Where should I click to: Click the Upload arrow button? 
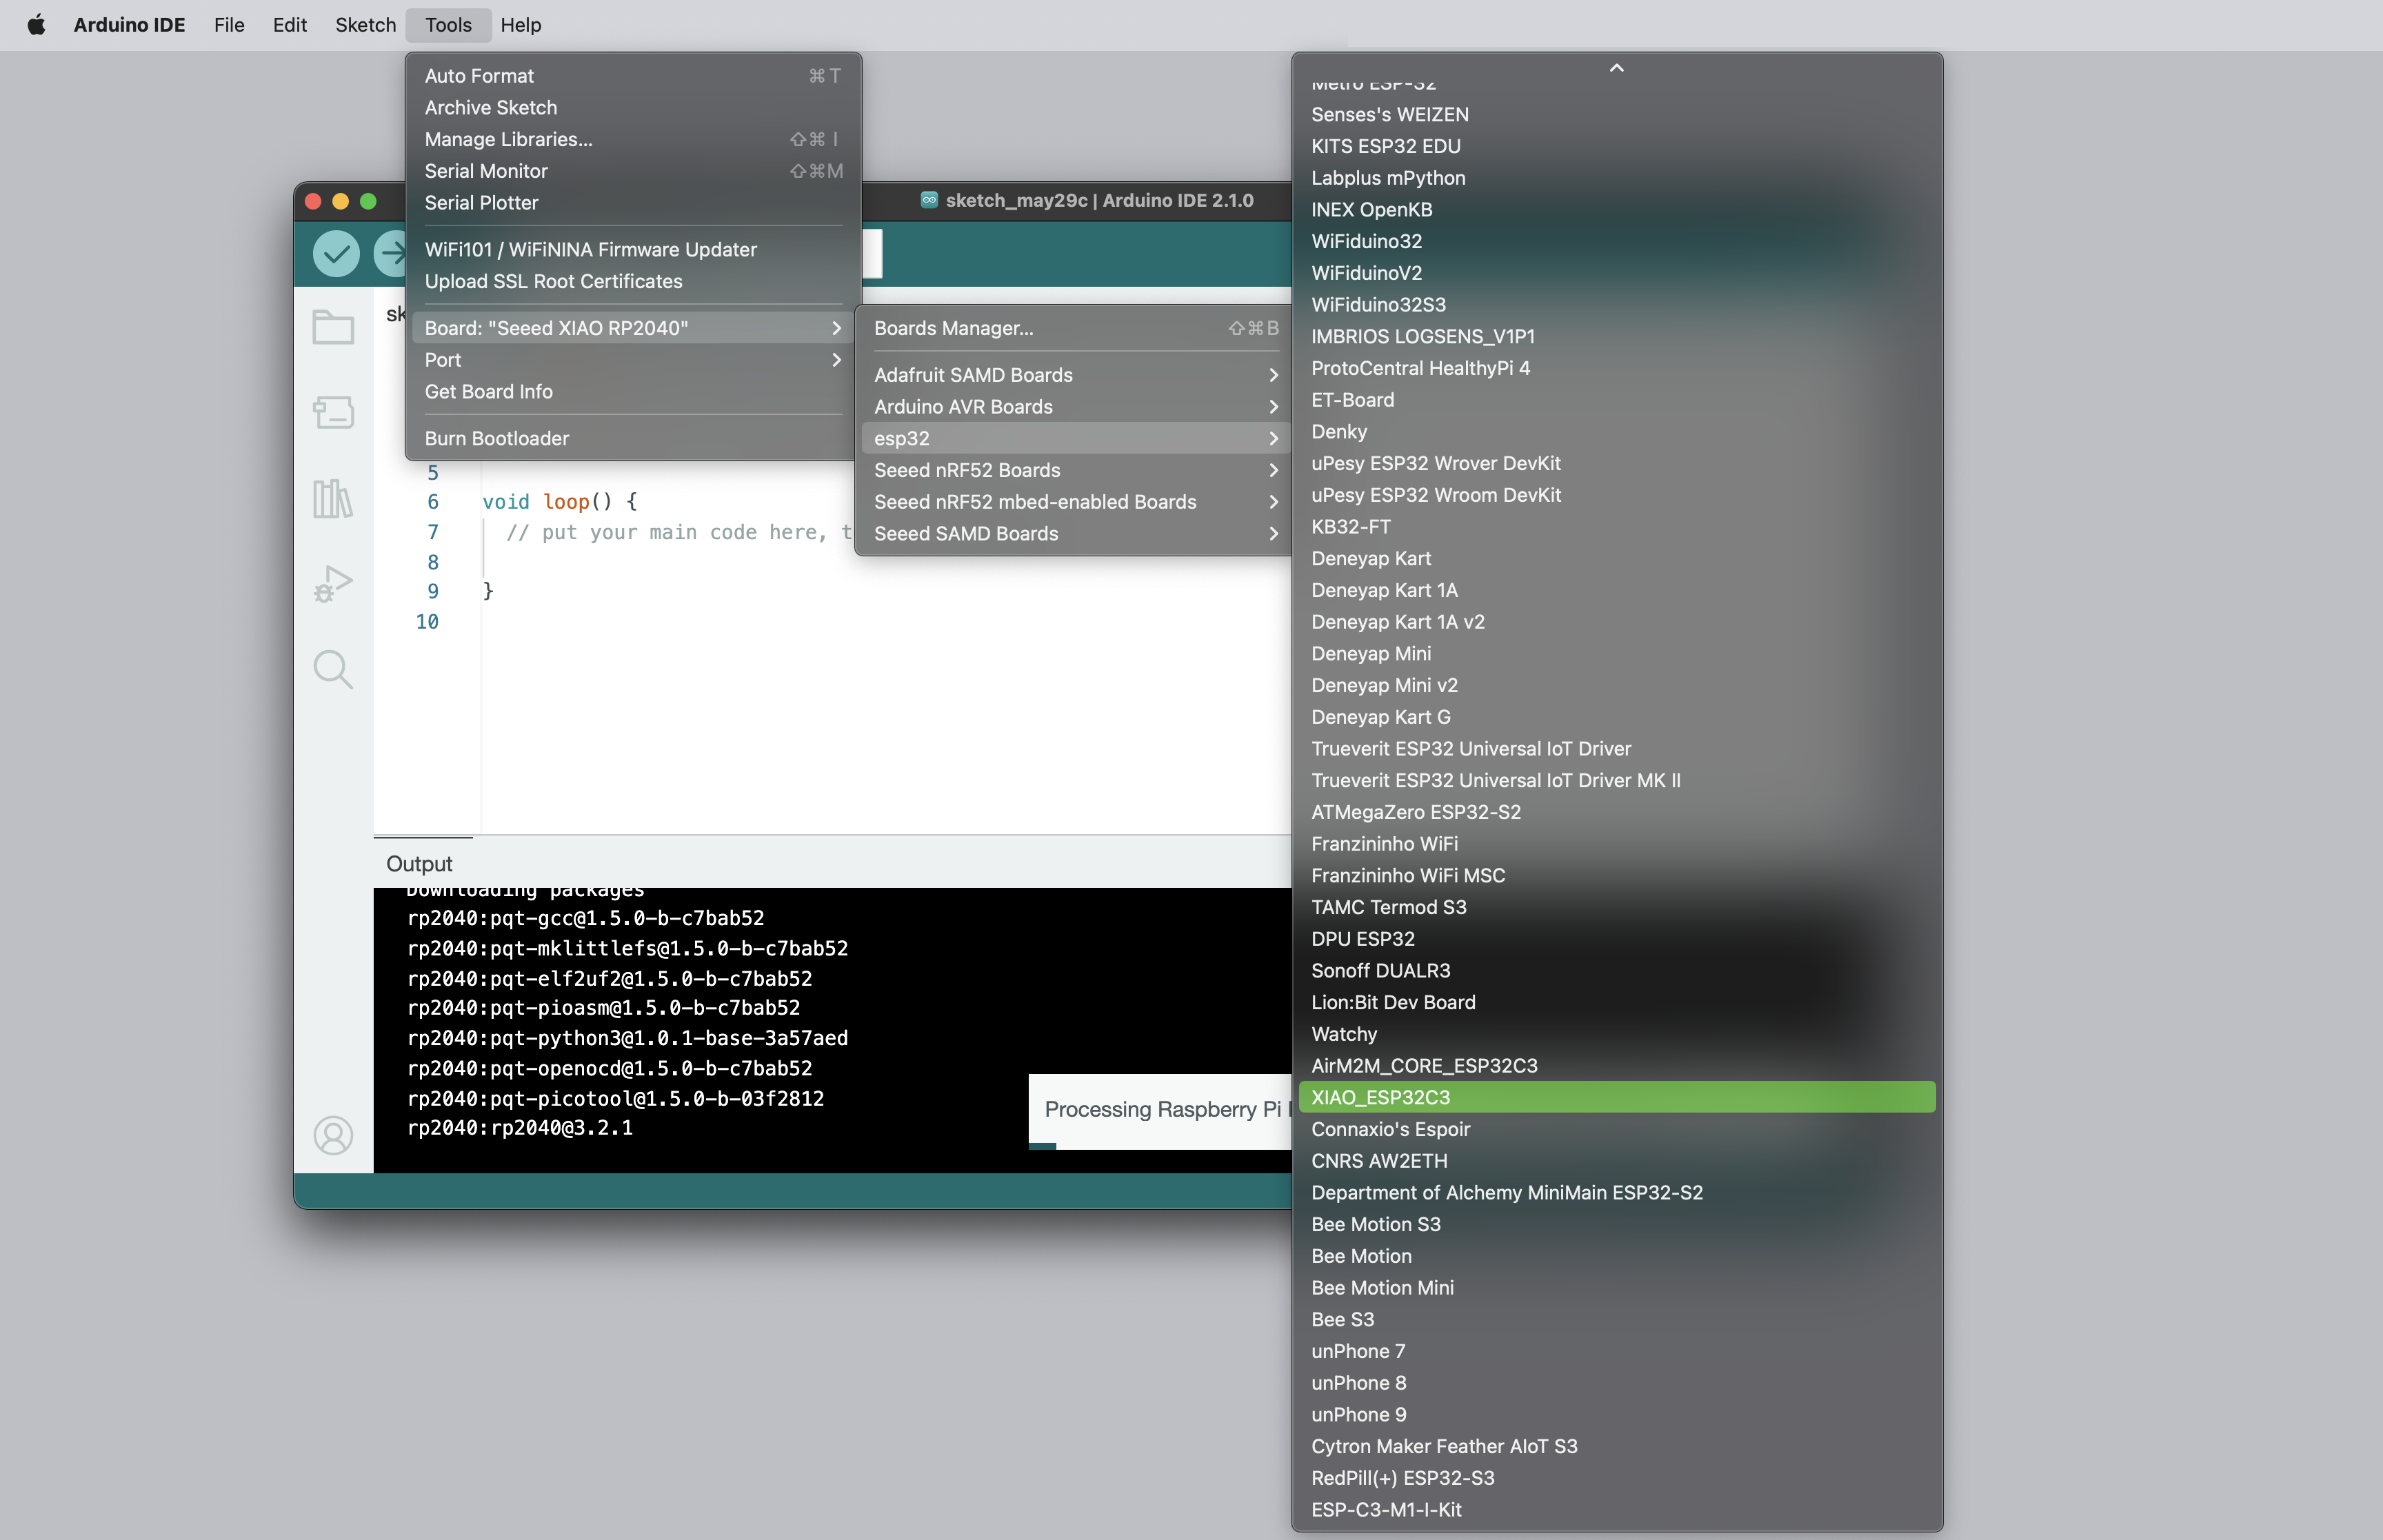tap(390, 253)
